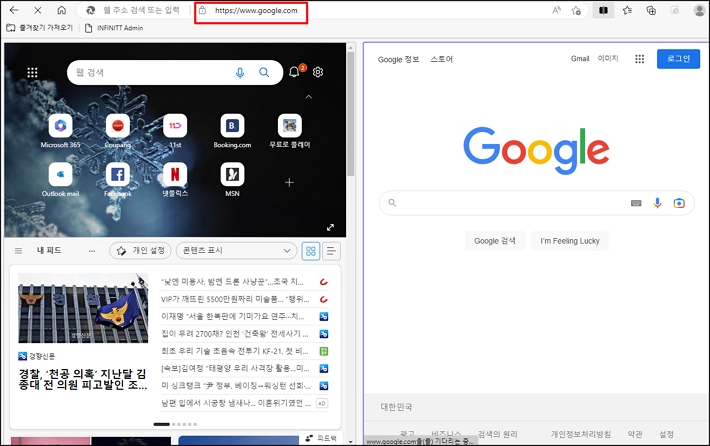Click the I'm Feeling Lucky button
Screen dimensions: 710x446
[570, 241]
